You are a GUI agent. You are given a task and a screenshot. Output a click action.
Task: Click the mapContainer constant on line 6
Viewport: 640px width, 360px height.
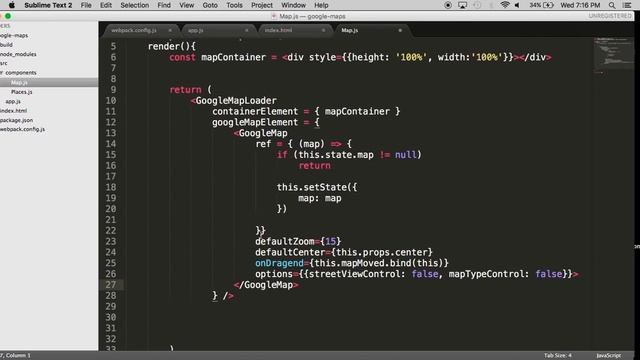[x=233, y=57]
